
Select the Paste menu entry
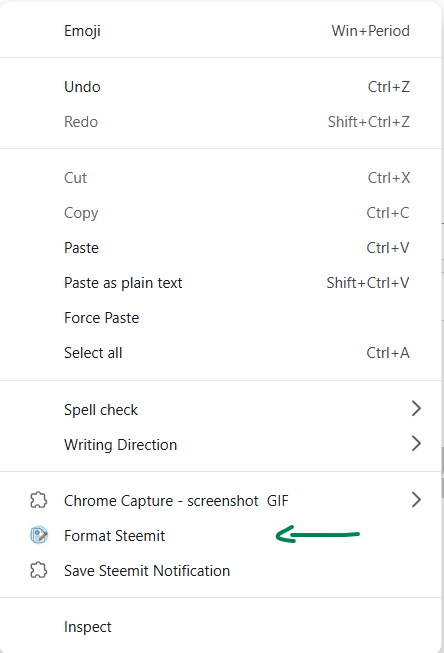point(221,248)
